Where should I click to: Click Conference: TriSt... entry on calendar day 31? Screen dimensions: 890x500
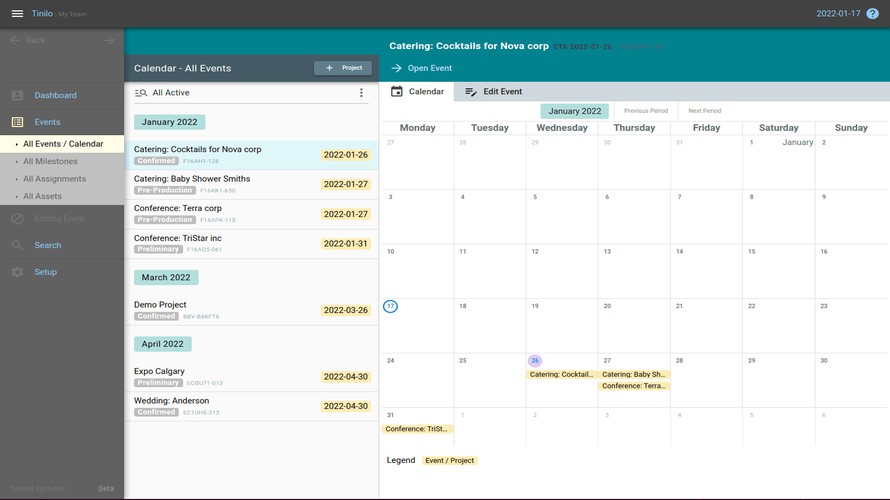click(417, 429)
